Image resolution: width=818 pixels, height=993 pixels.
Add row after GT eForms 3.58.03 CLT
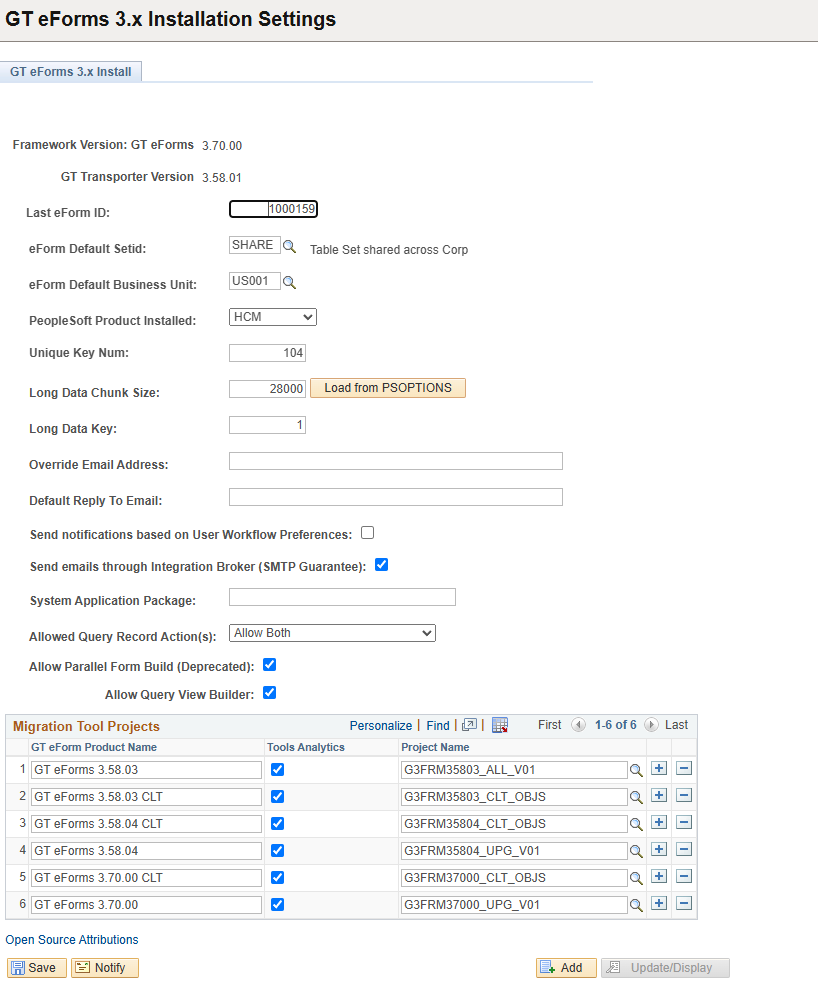[659, 795]
